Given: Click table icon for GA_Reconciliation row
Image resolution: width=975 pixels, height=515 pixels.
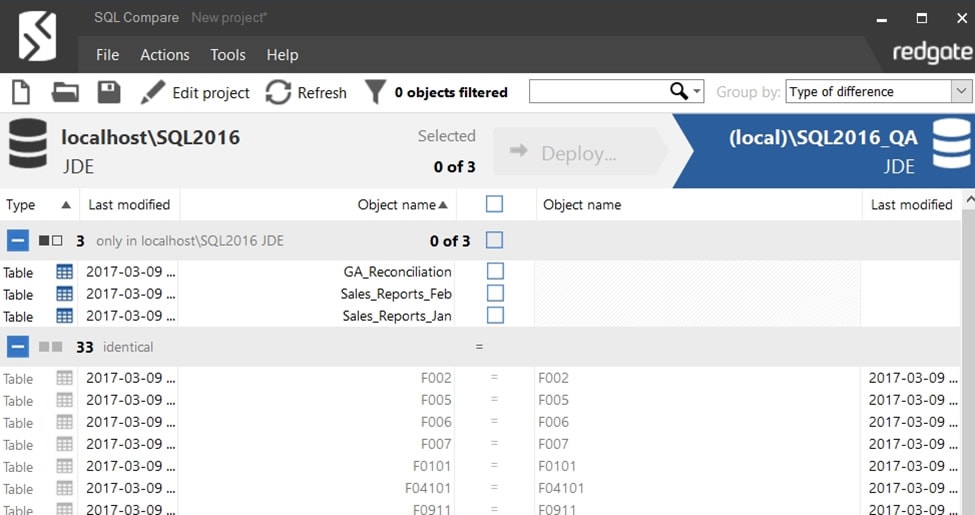Looking at the screenshot, I should 64,272.
